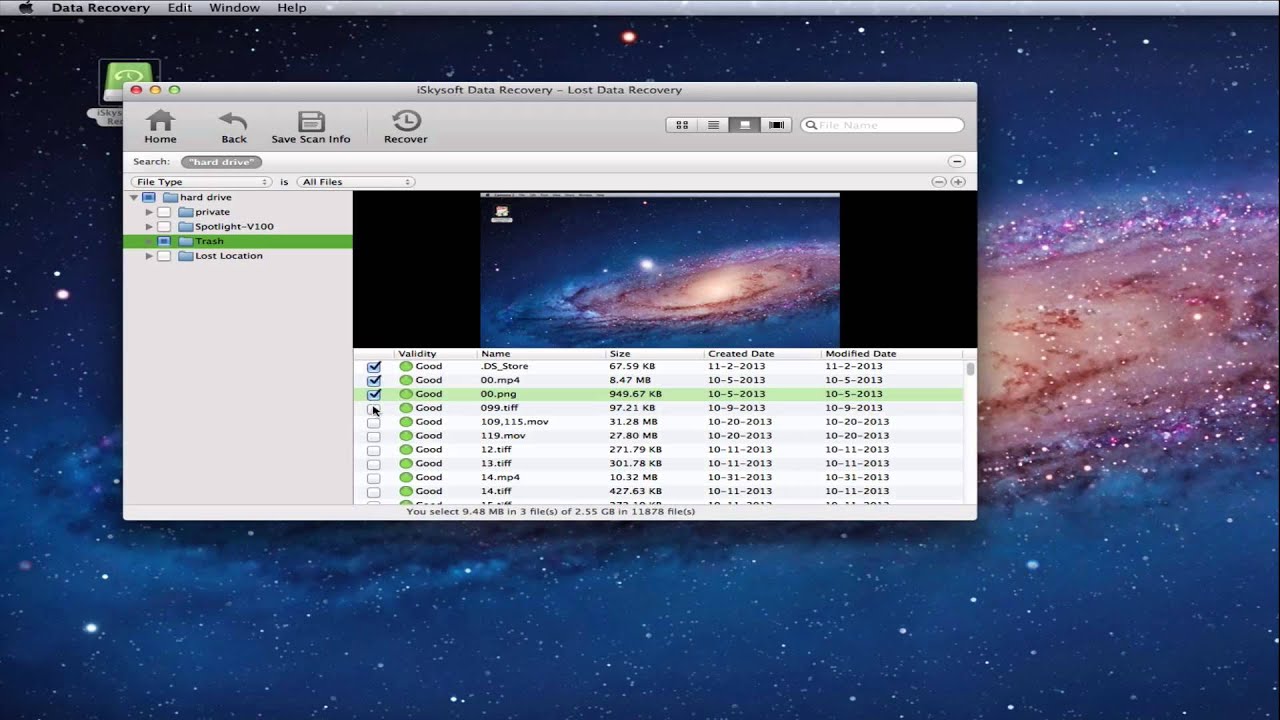
Task: Check the 14.mp4 file checkbox
Action: click(x=374, y=479)
